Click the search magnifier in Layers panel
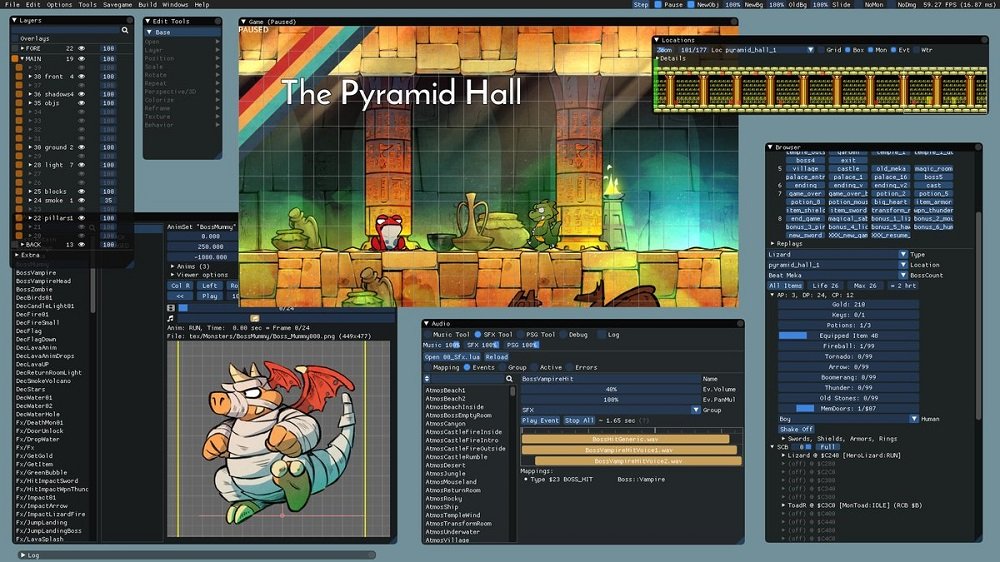Viewport: 1000px width, 562px height. pyautogui.click(x=125, y=31)
